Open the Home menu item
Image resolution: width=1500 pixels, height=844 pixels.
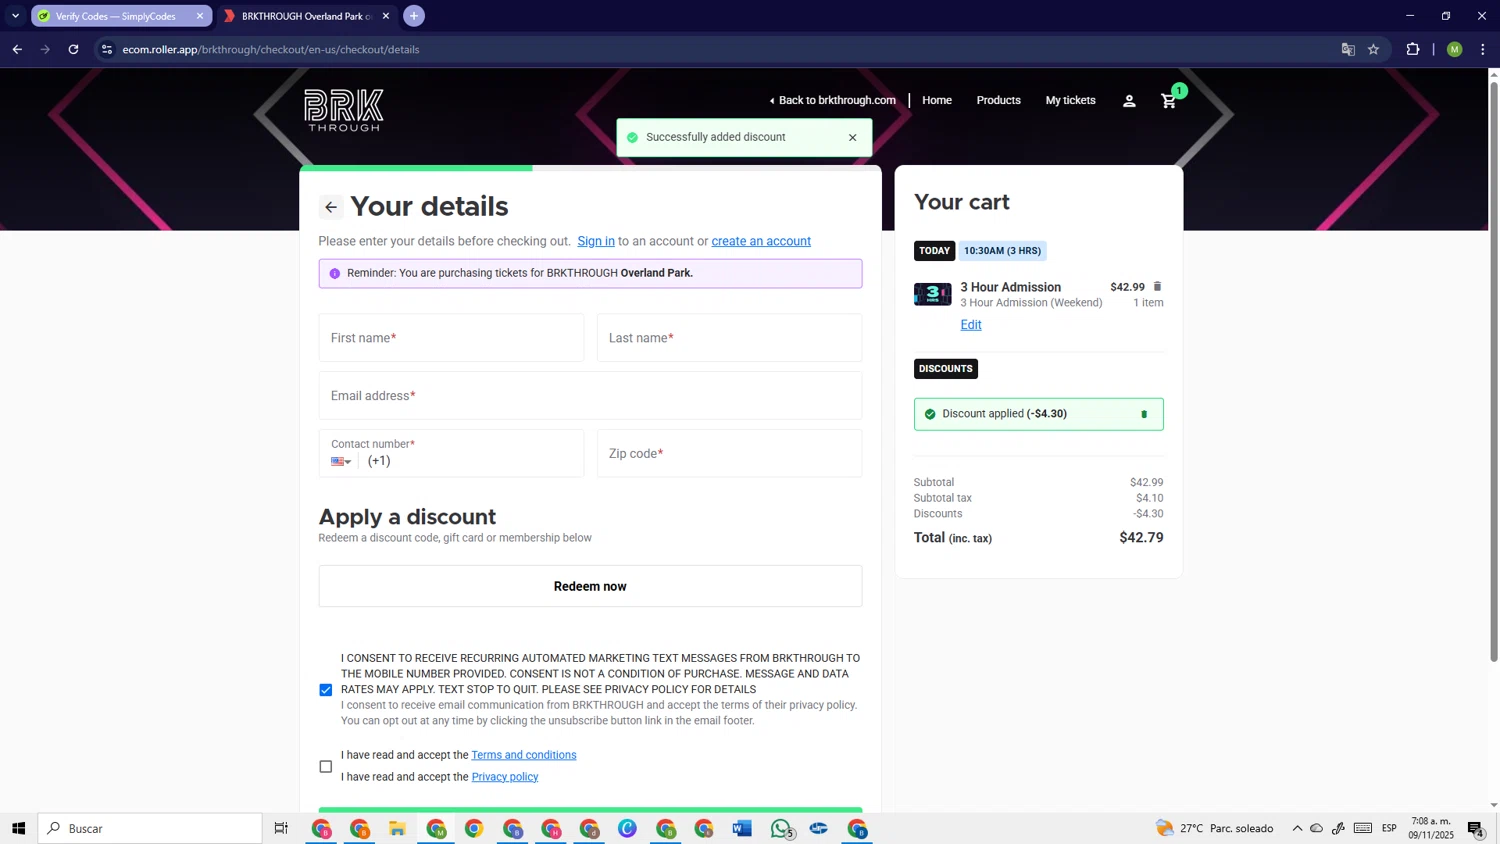(937, 101)
